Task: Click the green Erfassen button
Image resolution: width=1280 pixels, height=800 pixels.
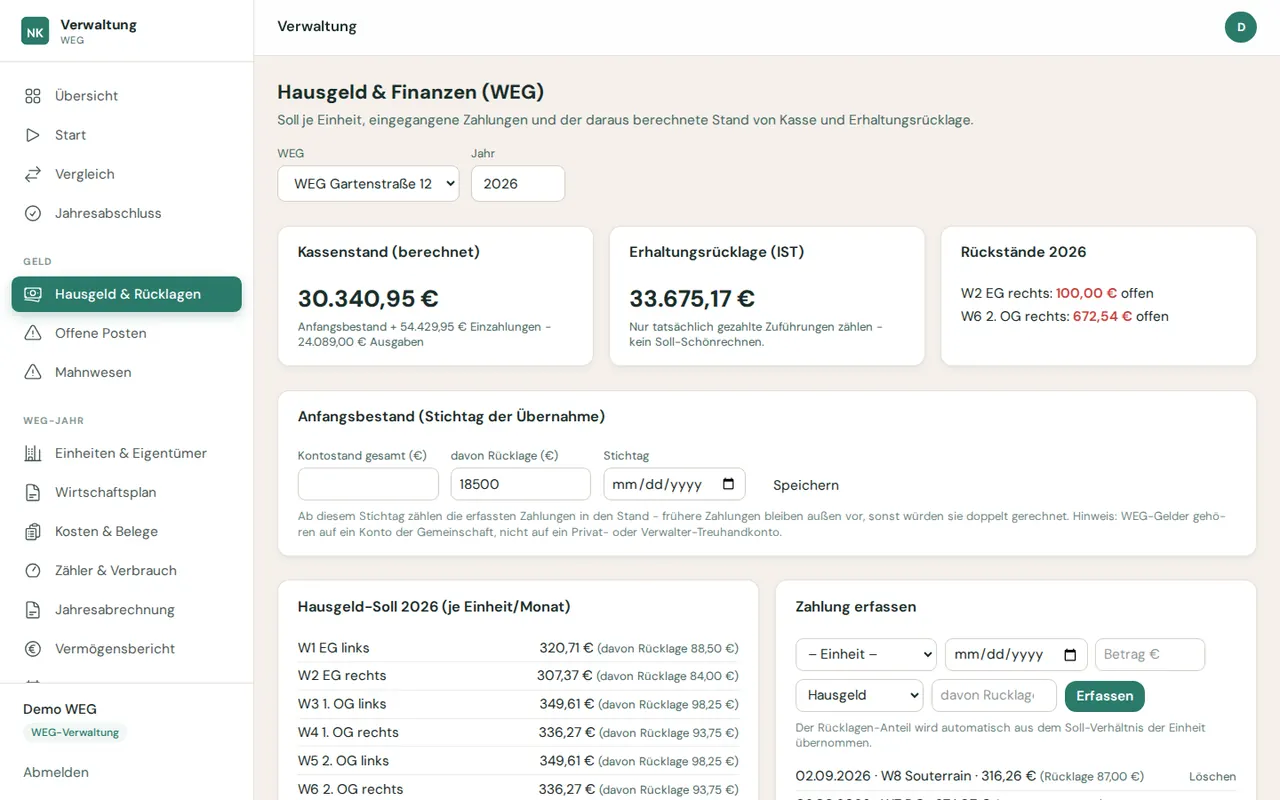Action: (1104, 695)
